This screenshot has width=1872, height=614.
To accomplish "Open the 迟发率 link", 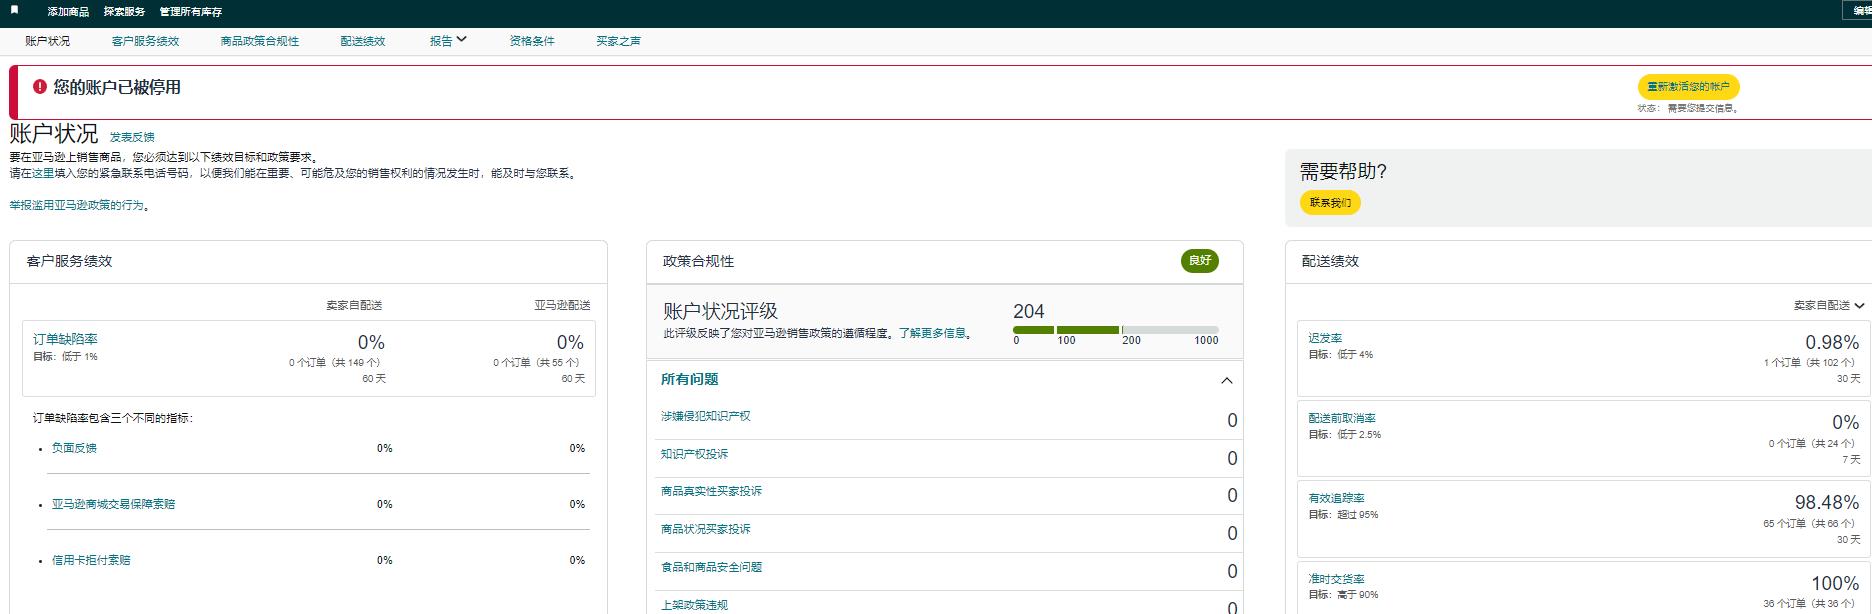I will click(x=1325, y=338).
